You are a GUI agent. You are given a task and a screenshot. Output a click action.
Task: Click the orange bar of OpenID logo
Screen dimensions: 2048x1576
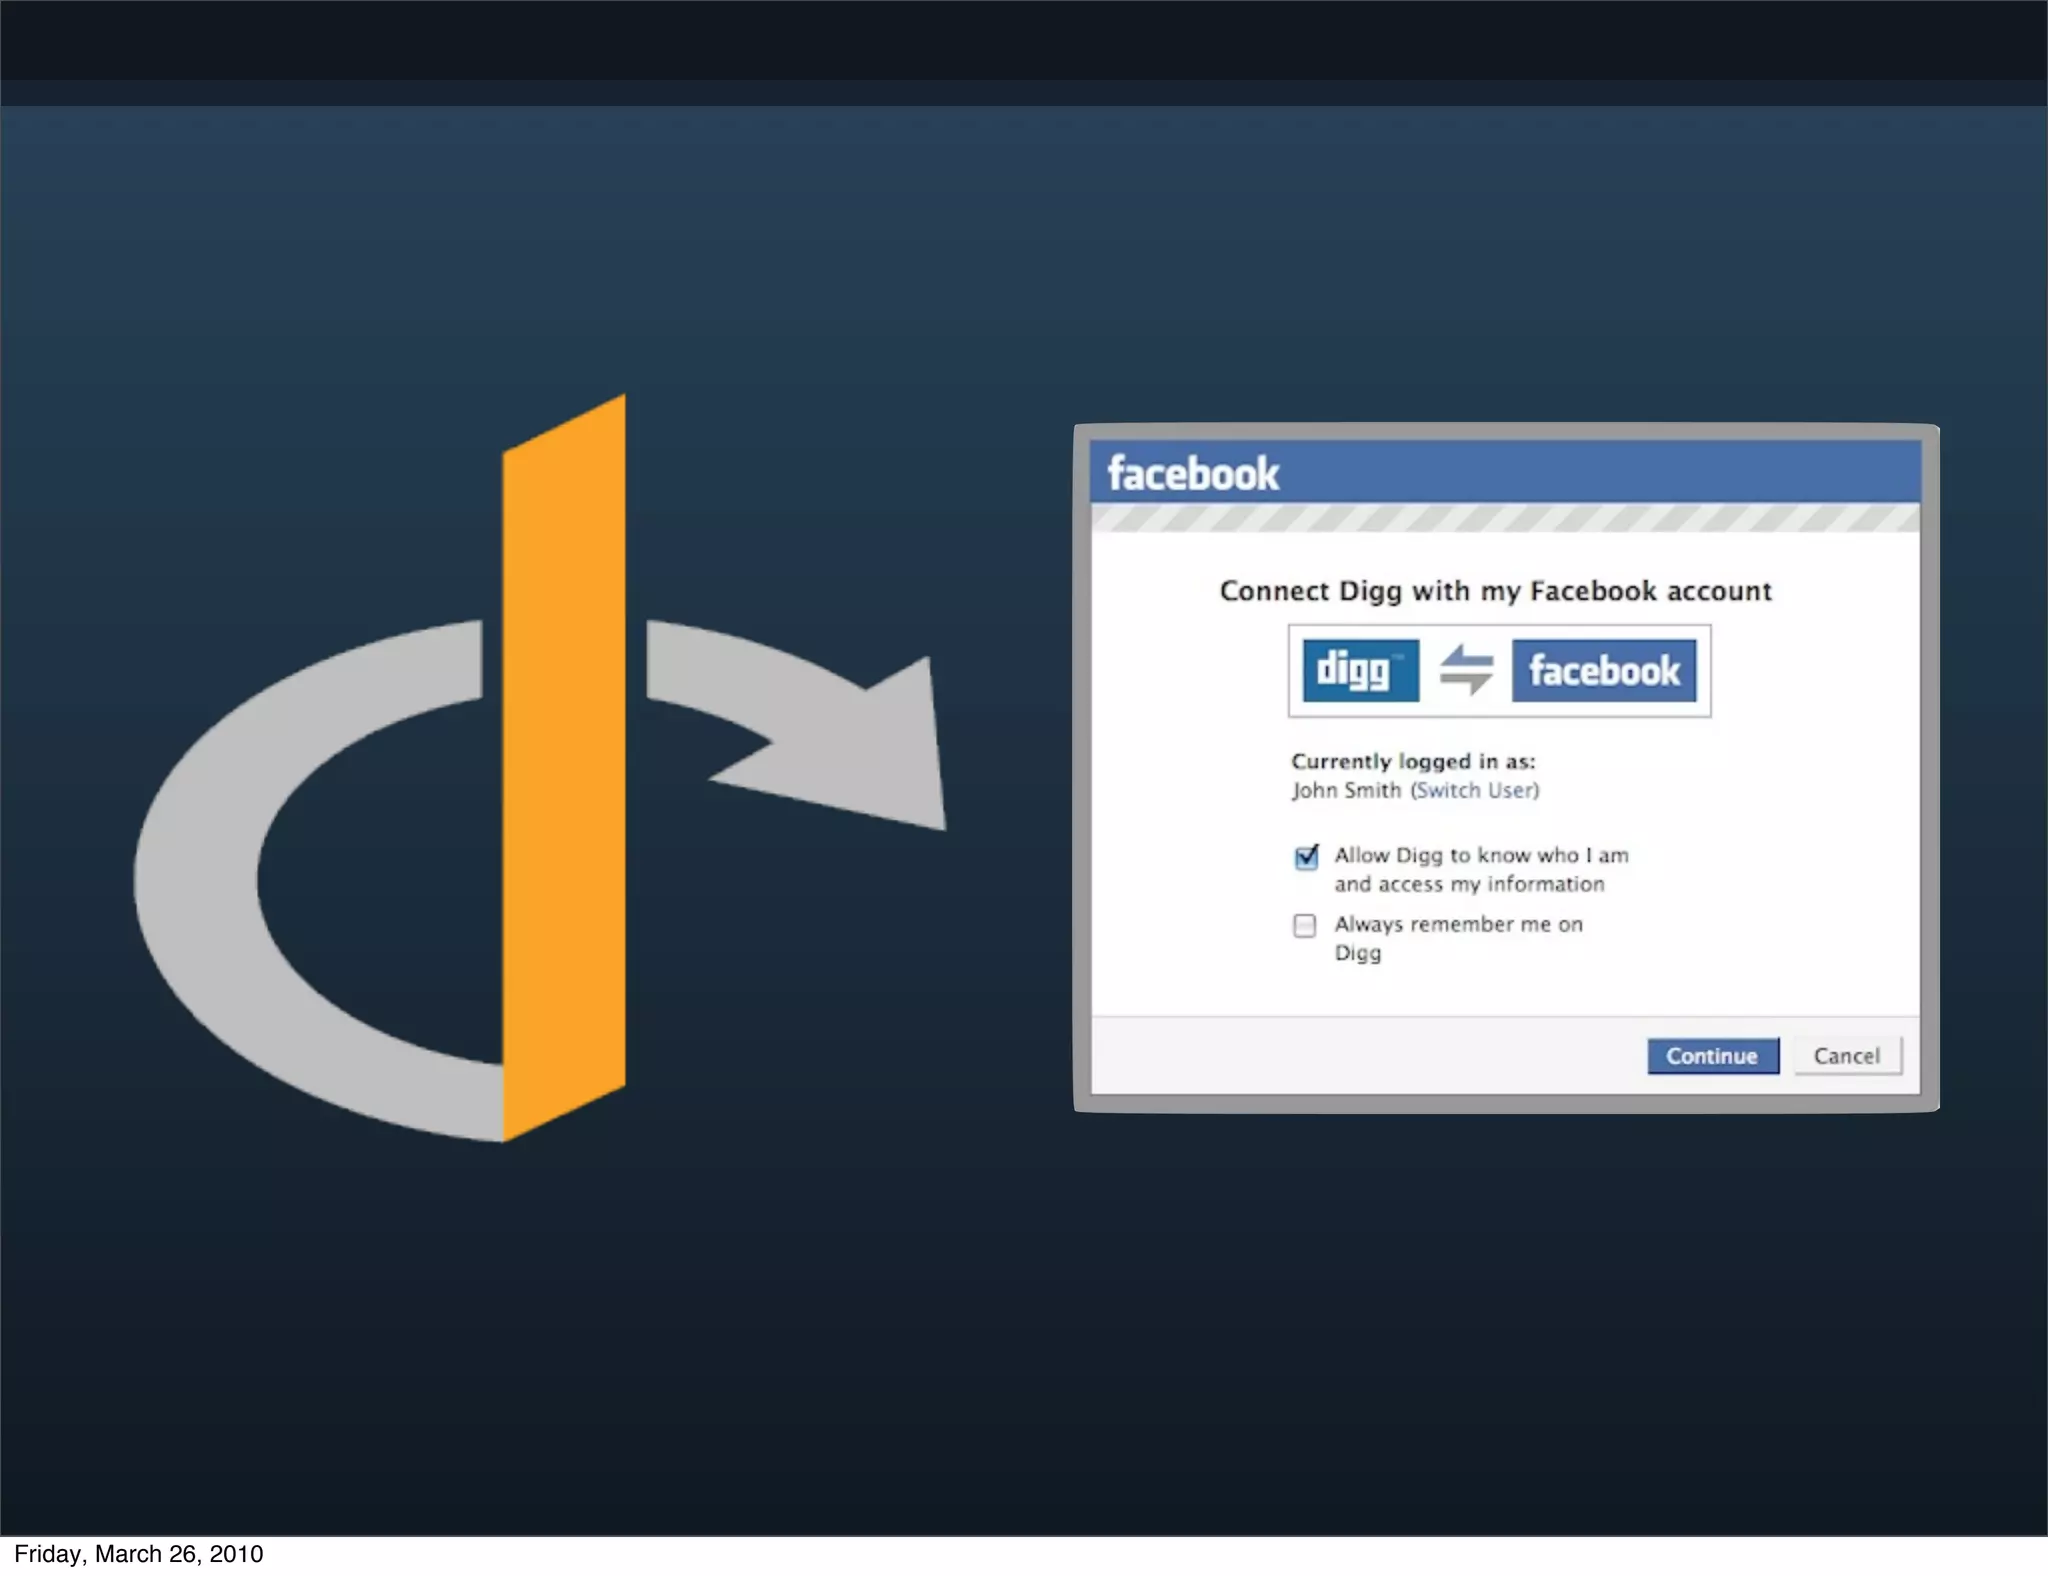(x=564, y=770)
